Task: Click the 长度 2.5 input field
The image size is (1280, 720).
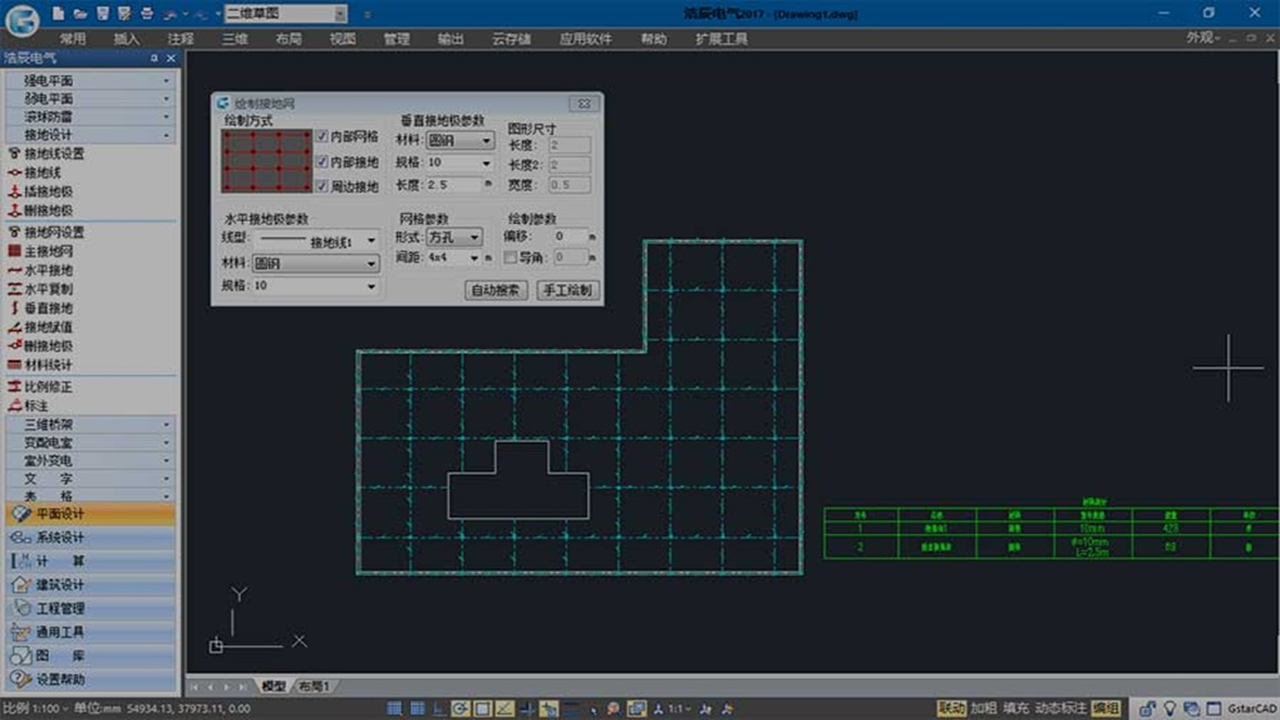Action: coord(452,185)
